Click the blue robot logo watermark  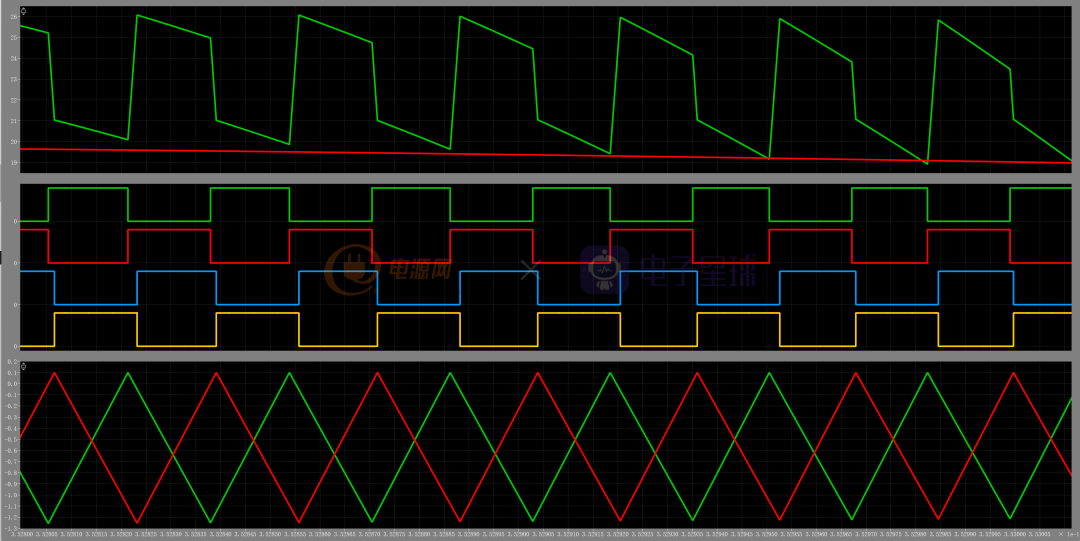point(603,270)
